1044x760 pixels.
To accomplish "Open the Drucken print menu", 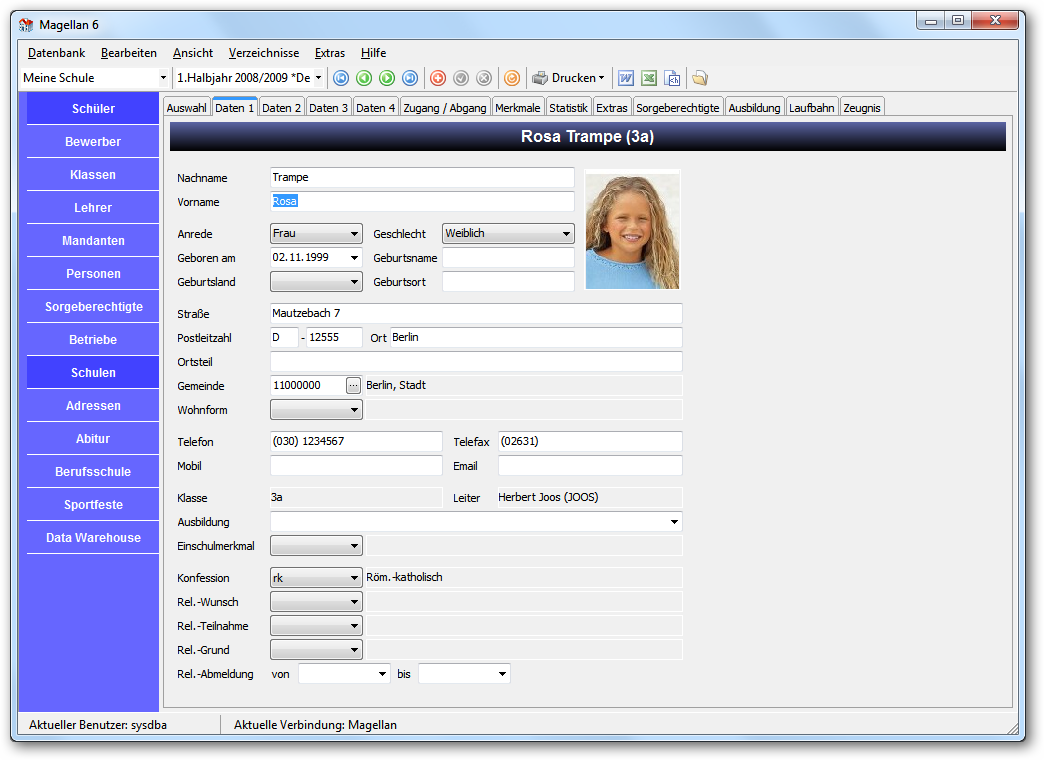I will pyautogui.click(x=569, y=78).
